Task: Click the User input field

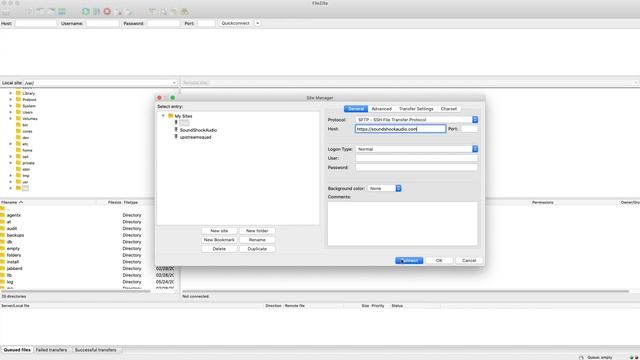Action: (416, 158)
